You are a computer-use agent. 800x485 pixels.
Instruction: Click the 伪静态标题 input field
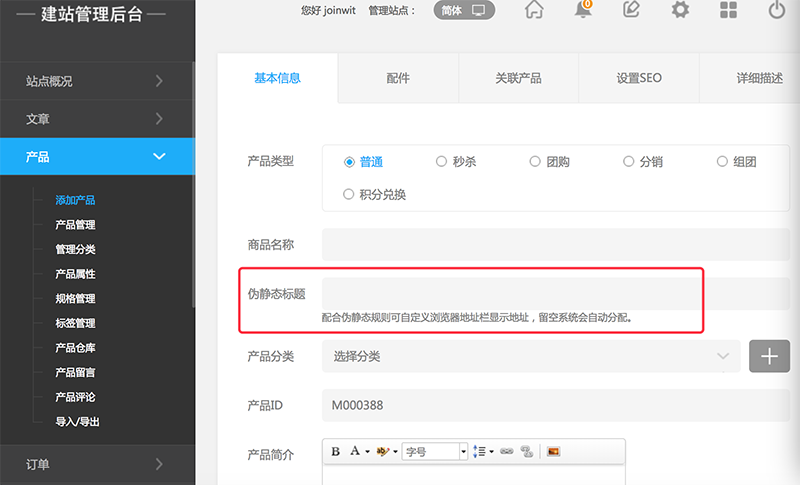click(512, 293)
